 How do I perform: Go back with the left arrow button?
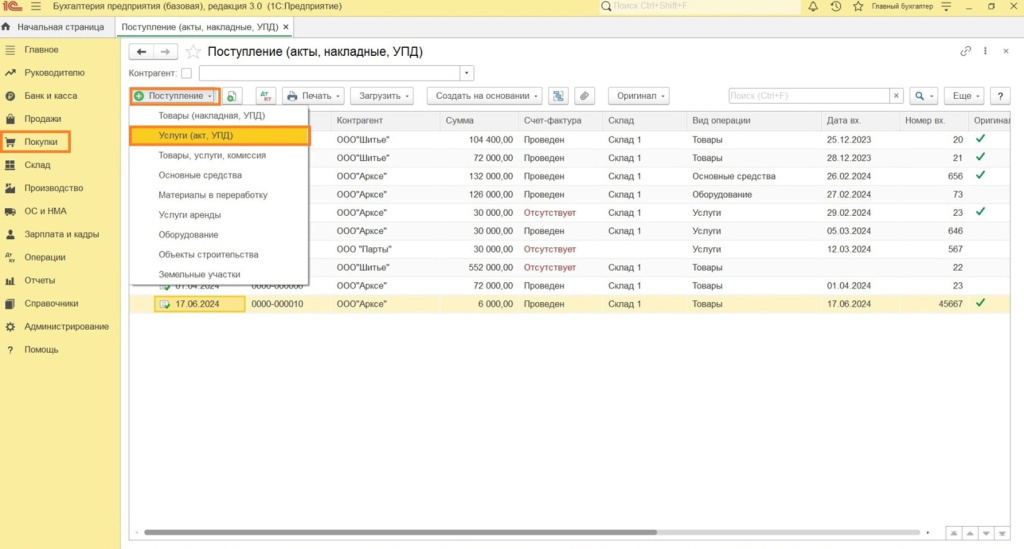pos(141,52)
